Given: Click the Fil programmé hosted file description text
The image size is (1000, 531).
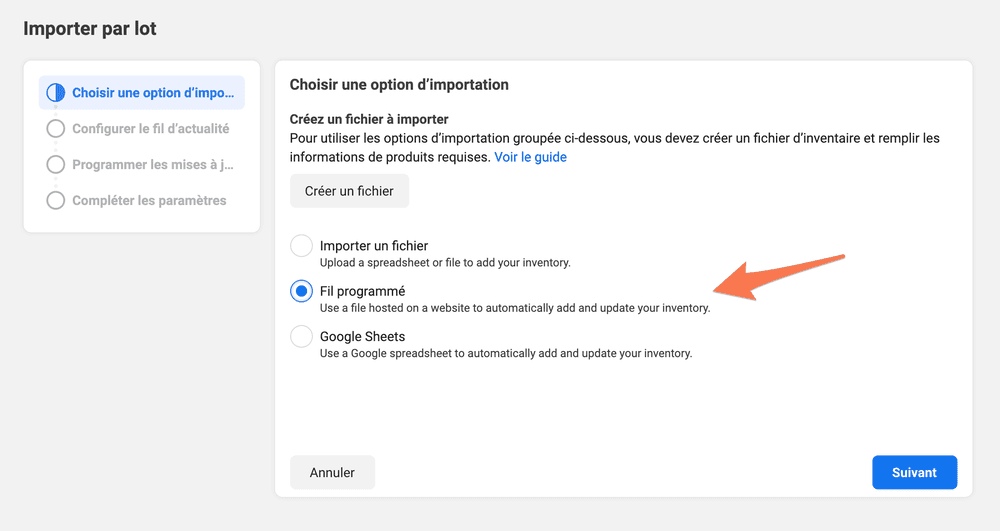Looking at the screenshot, I should tap(515, 308).
